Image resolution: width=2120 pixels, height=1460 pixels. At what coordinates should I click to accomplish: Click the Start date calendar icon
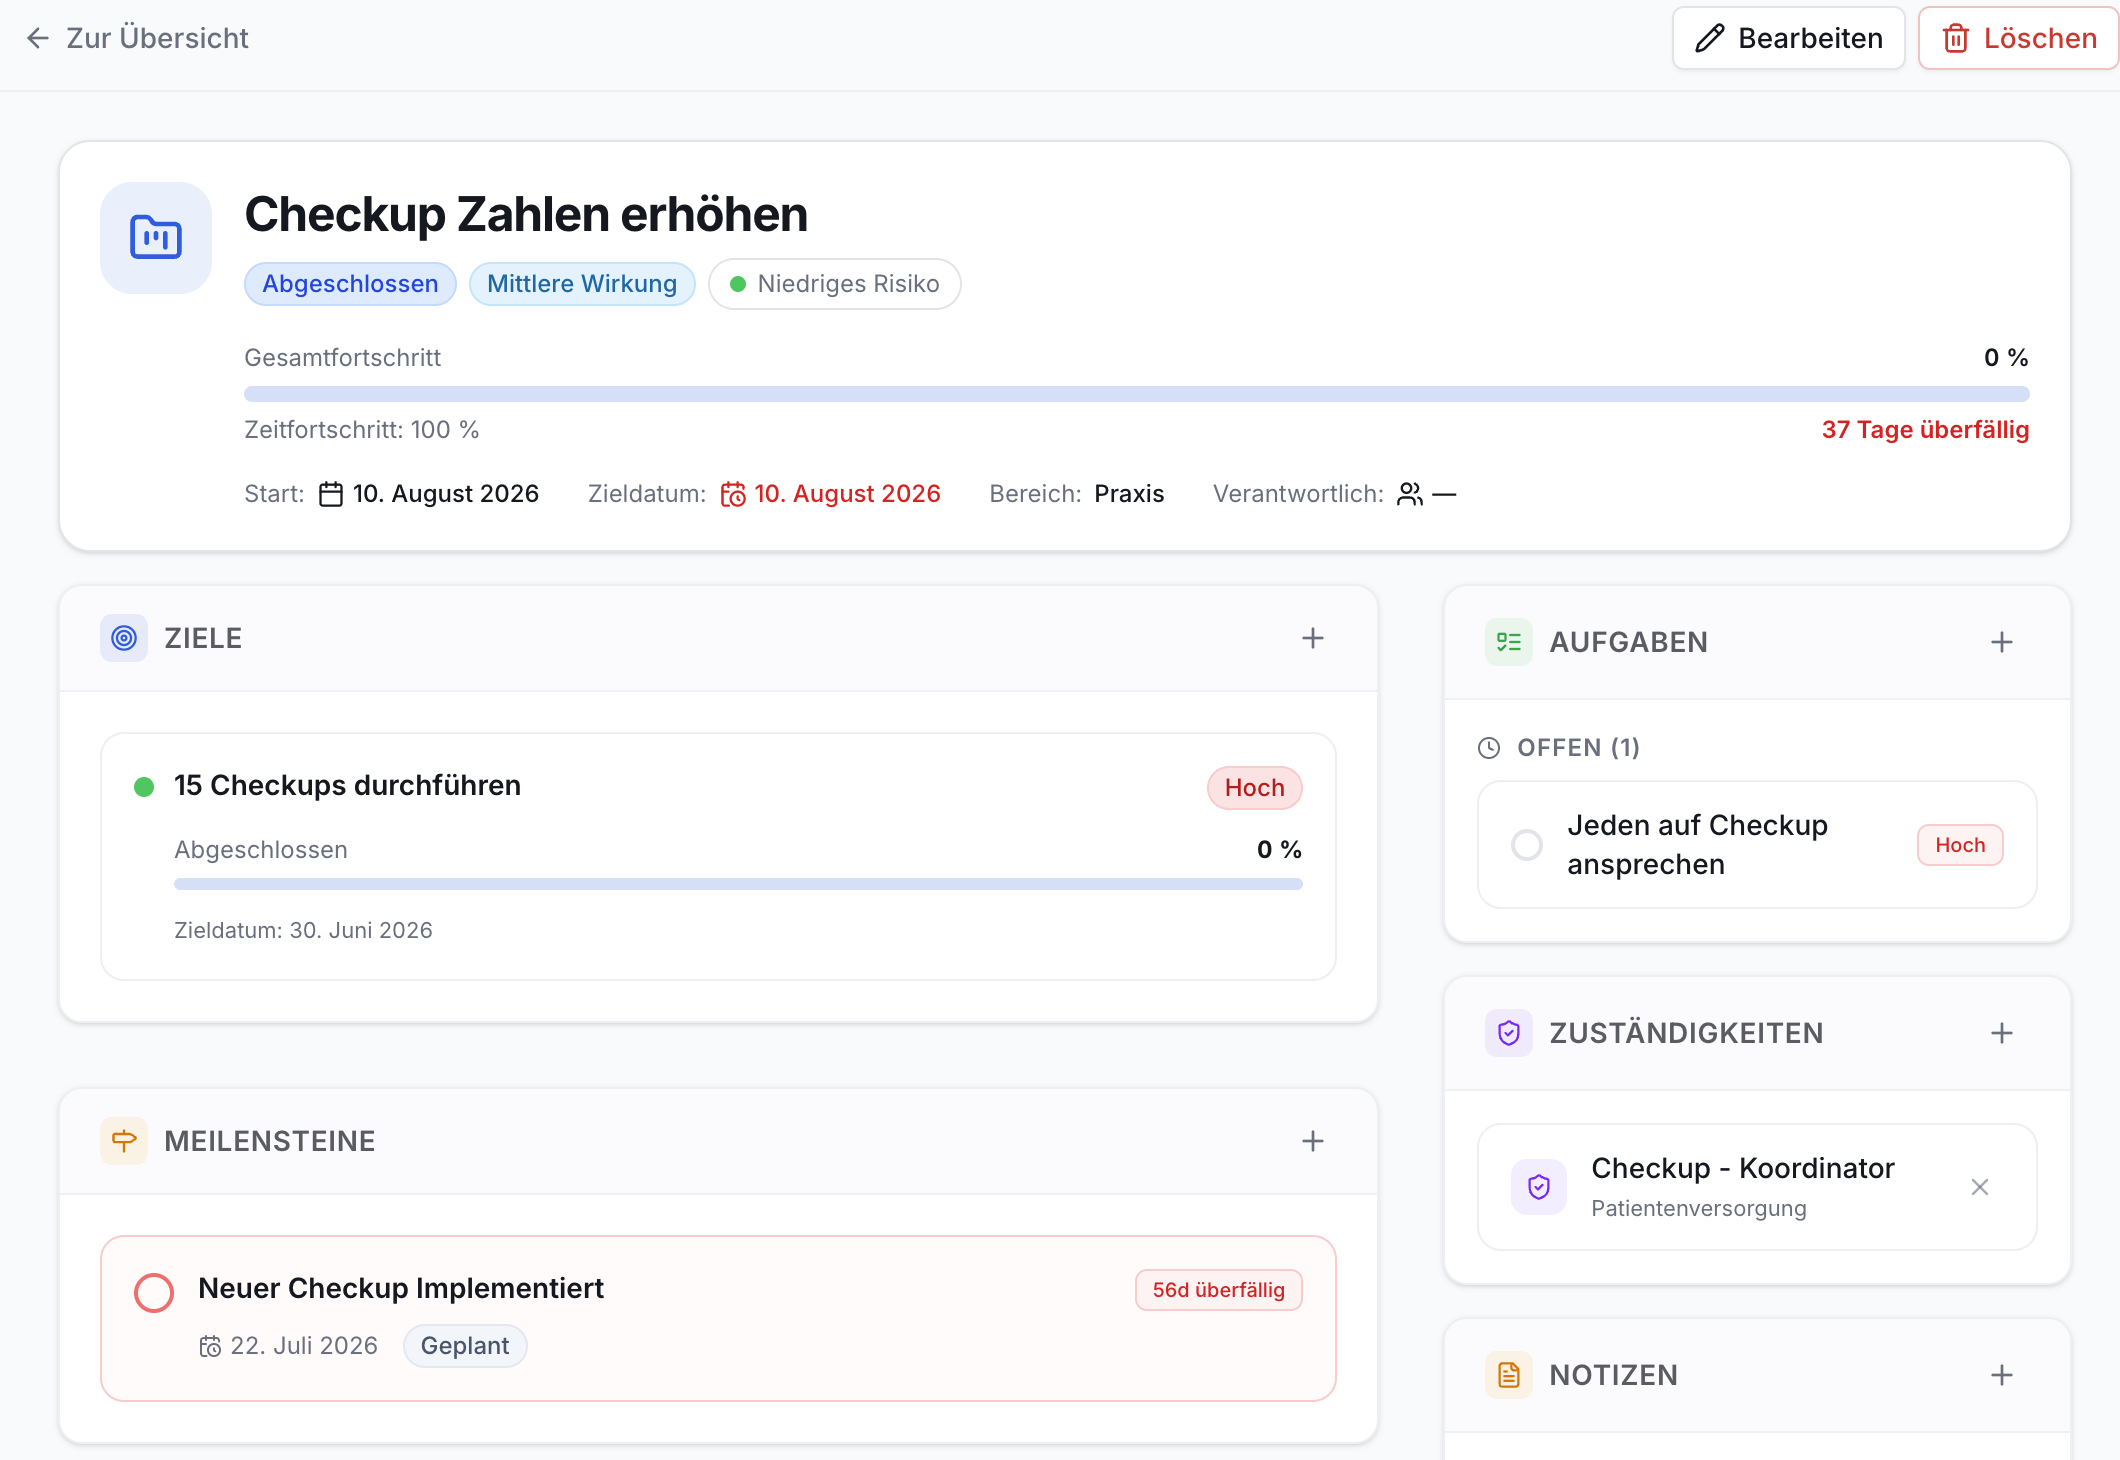[x=331, y=494]
